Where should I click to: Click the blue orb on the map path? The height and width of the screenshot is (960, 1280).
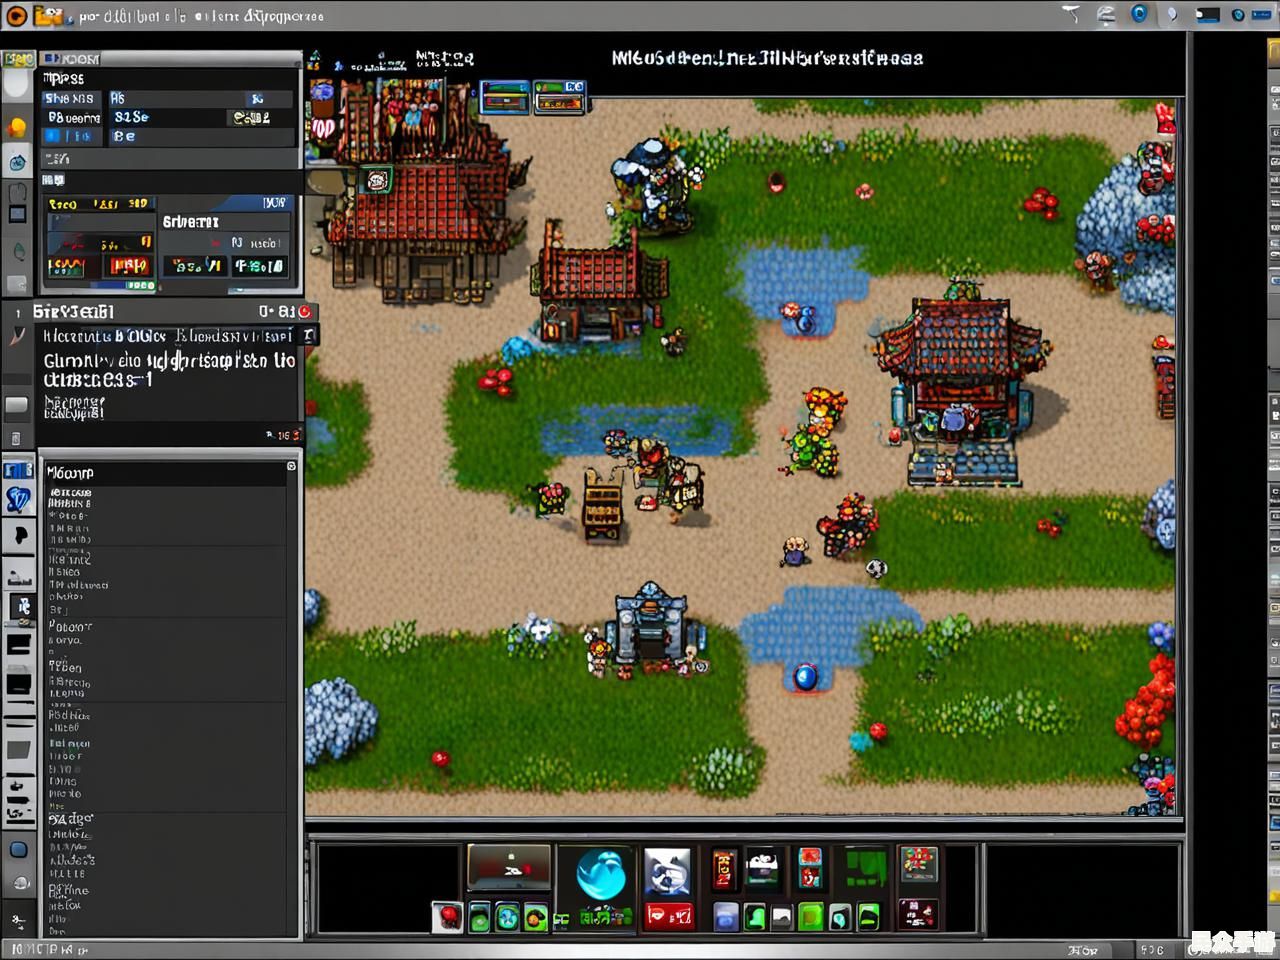(805, 678)
